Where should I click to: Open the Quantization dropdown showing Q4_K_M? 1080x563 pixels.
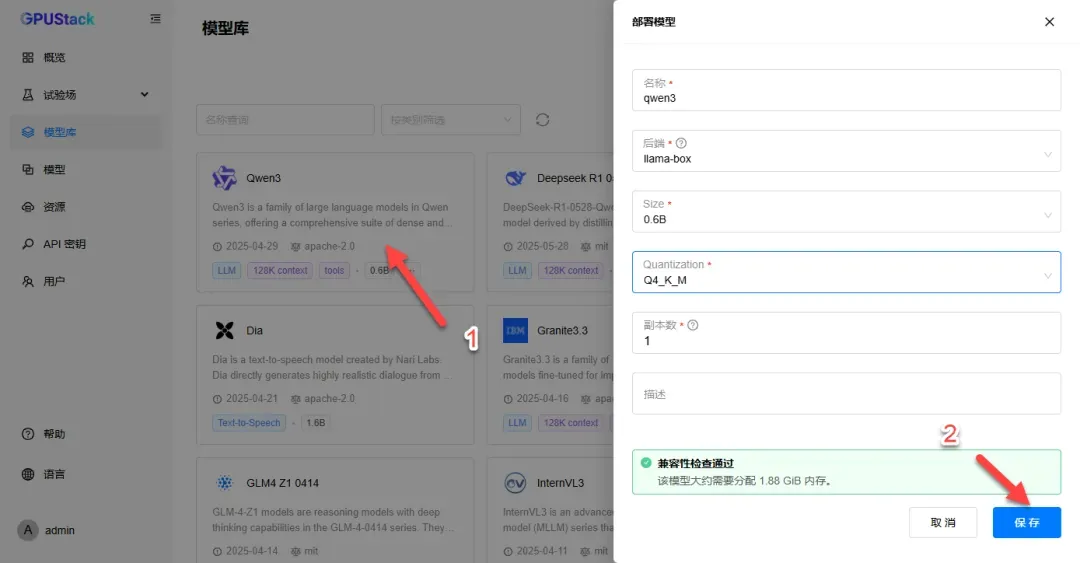846,272
